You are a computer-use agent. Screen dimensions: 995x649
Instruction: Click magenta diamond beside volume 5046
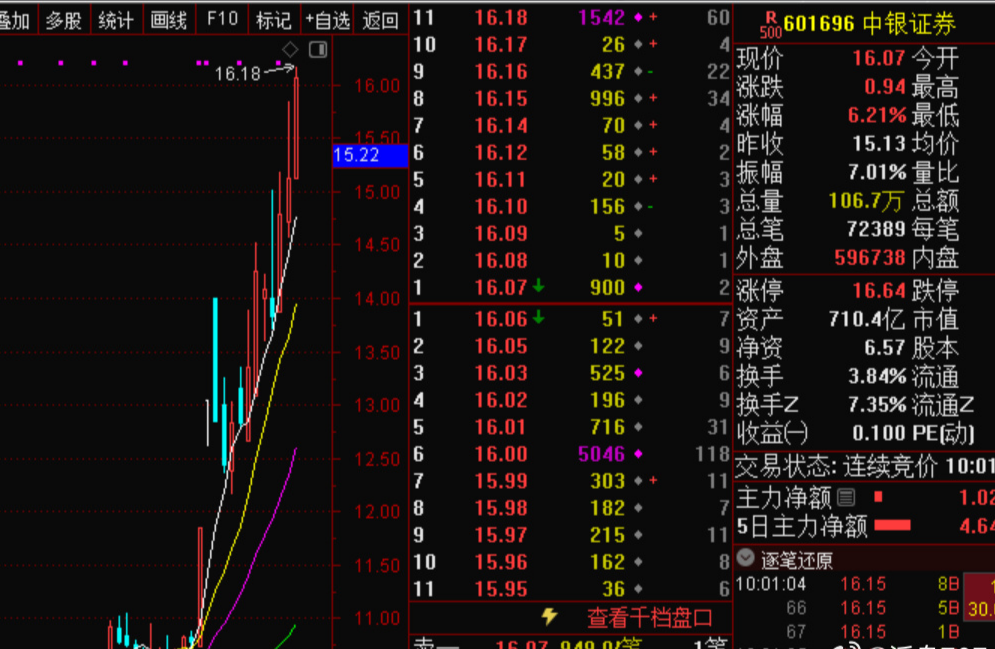pyautogui.click(x=638, y=454)
